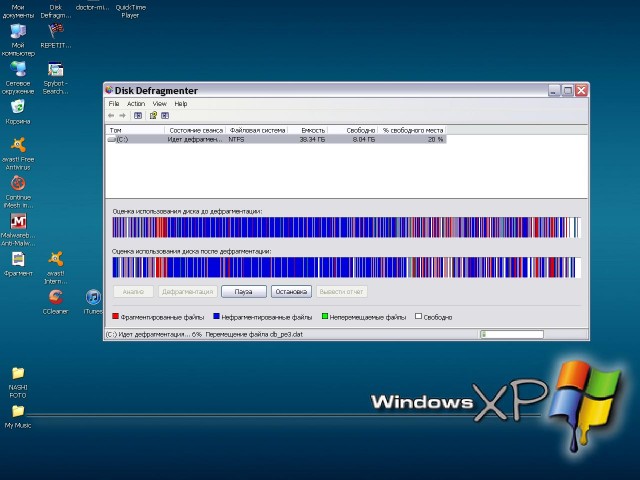Image resolution: width=640 pixels, height=480 pixels.
Task: Click the Емкость column header
Action: [x=313, y=130]
